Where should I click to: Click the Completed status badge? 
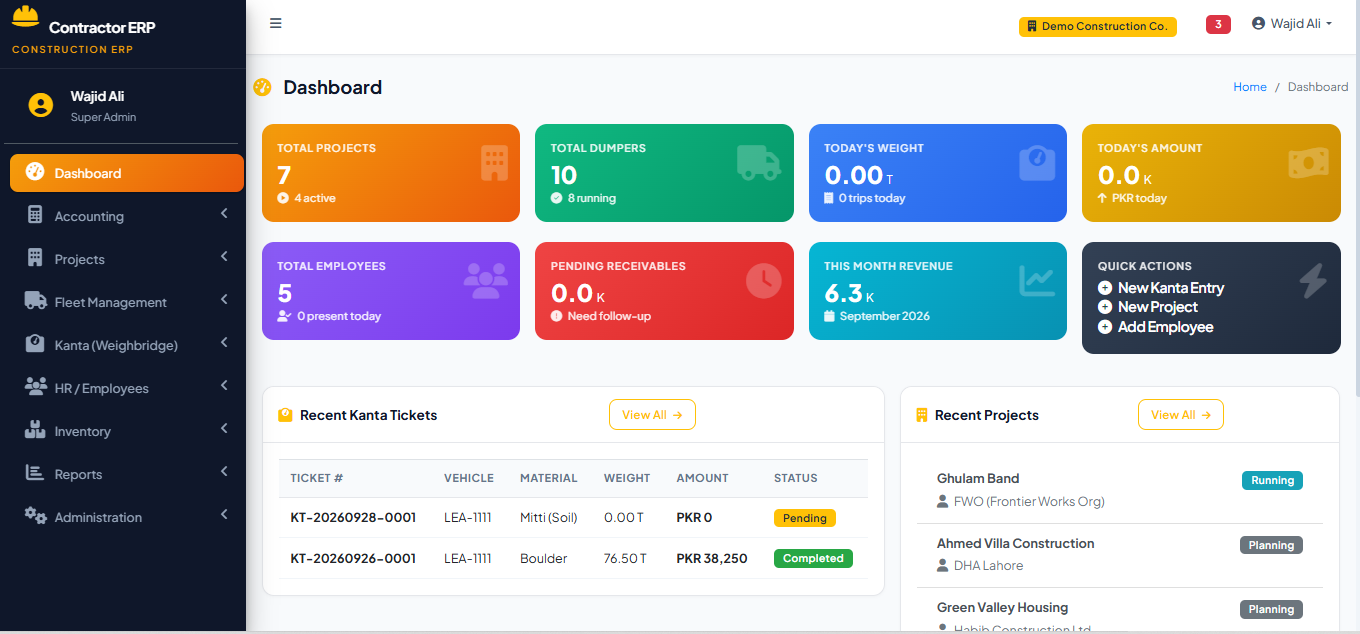tap(813, 559)
